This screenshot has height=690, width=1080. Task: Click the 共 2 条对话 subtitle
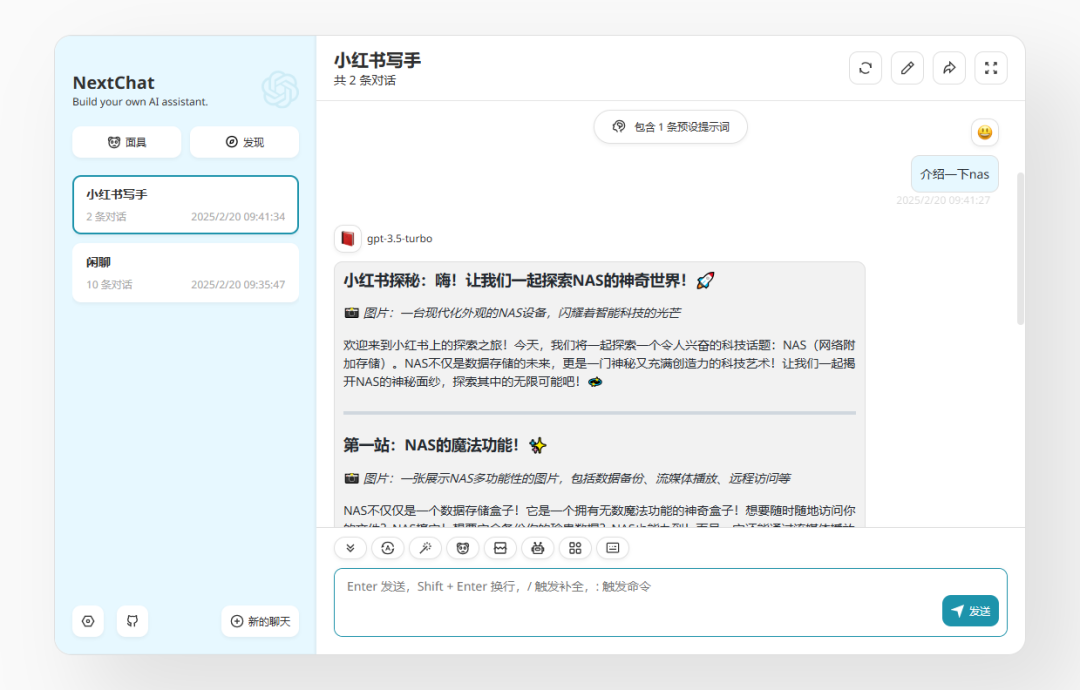tap(365, 81)
